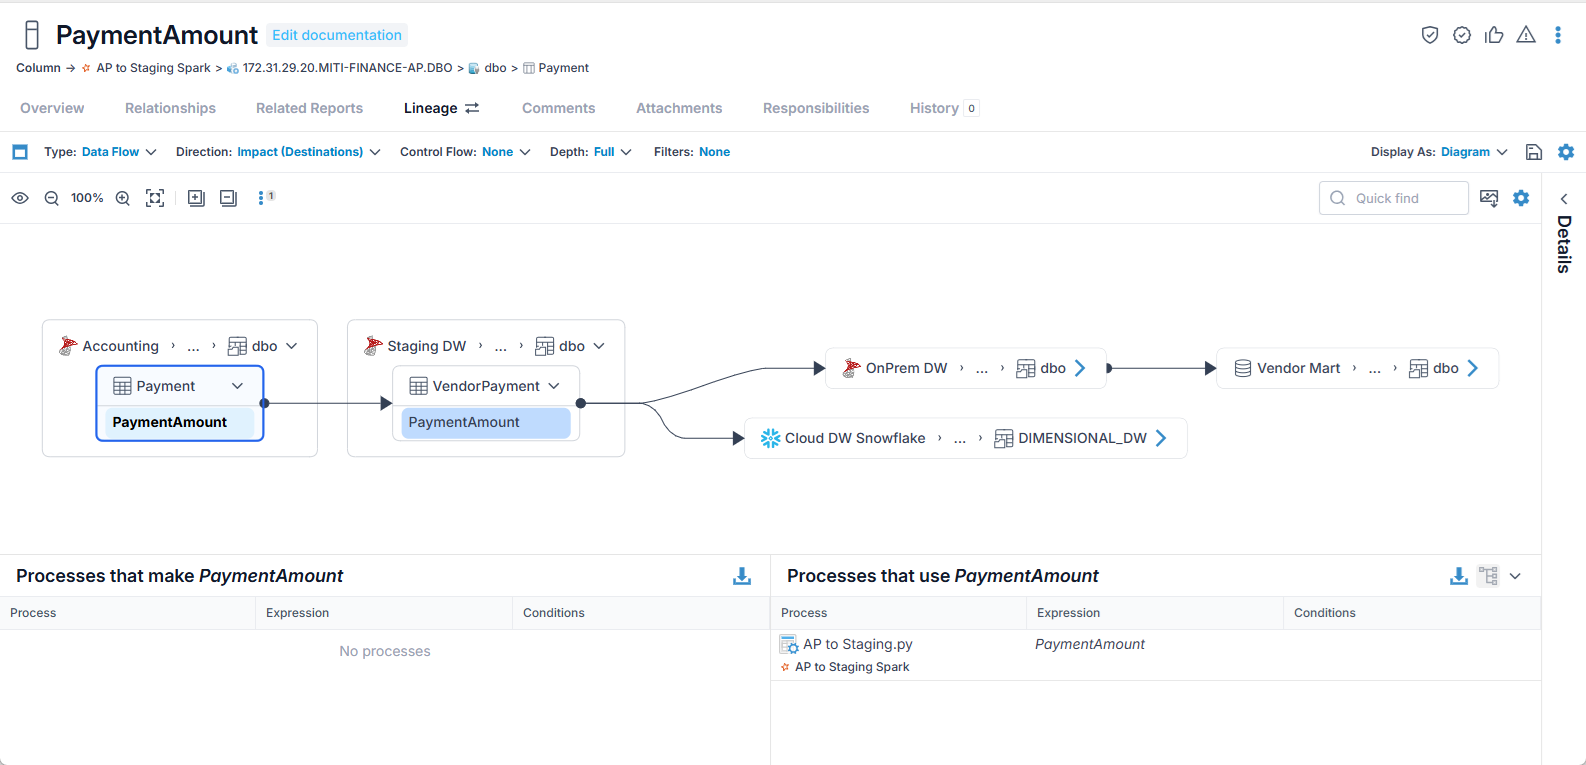The height and width of the screenshot is (765, 1586).
Task: Click the save lineage view icon
Action: coord(1534,152)
